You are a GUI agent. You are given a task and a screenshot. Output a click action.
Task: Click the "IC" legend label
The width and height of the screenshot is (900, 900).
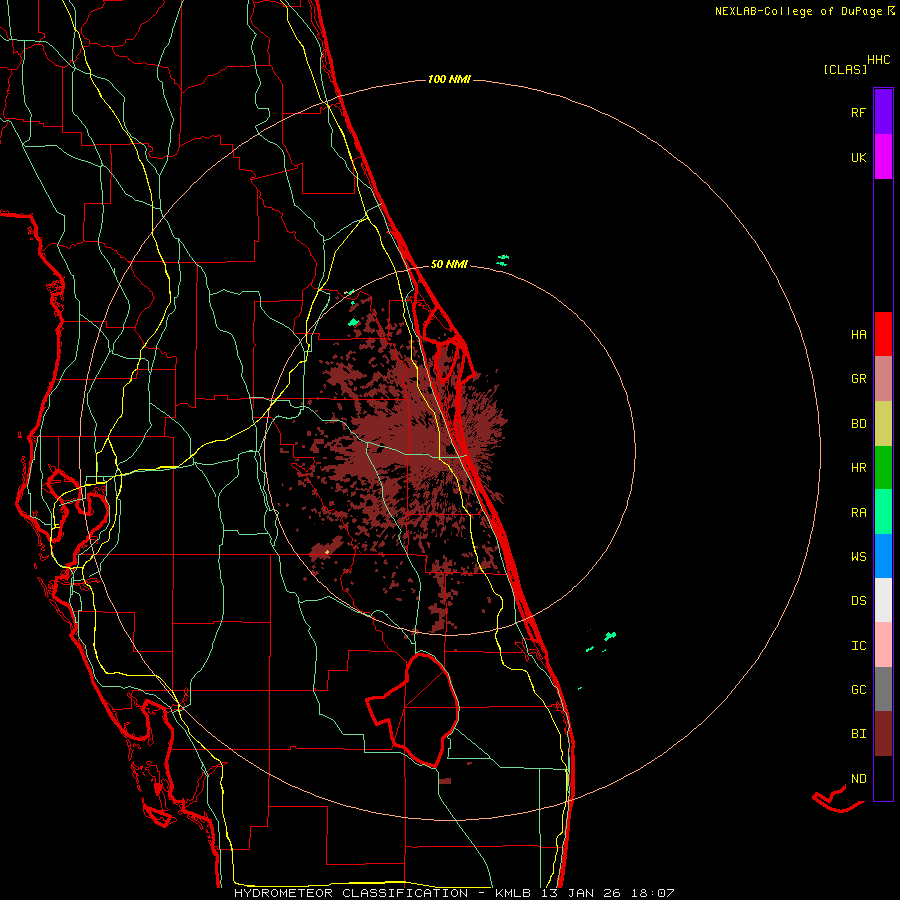pos(858,646)
